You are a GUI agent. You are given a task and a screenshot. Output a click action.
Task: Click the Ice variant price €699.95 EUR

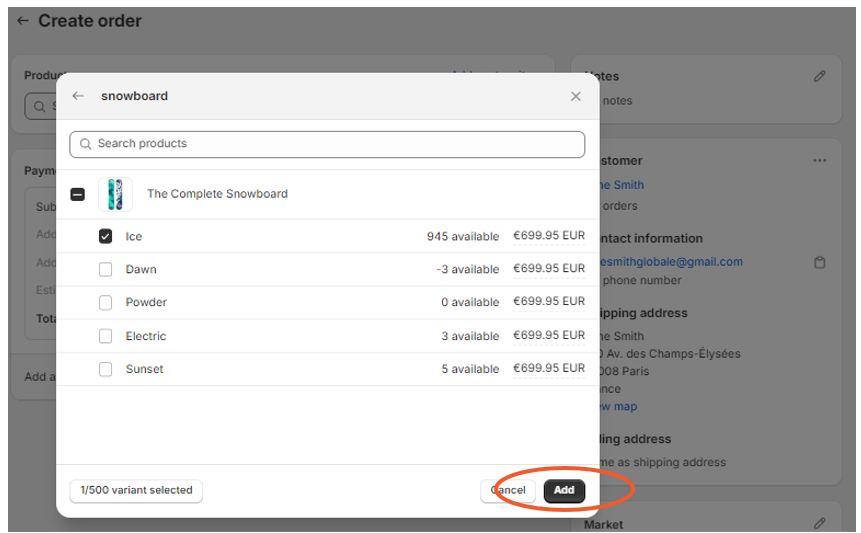(548, 237)
